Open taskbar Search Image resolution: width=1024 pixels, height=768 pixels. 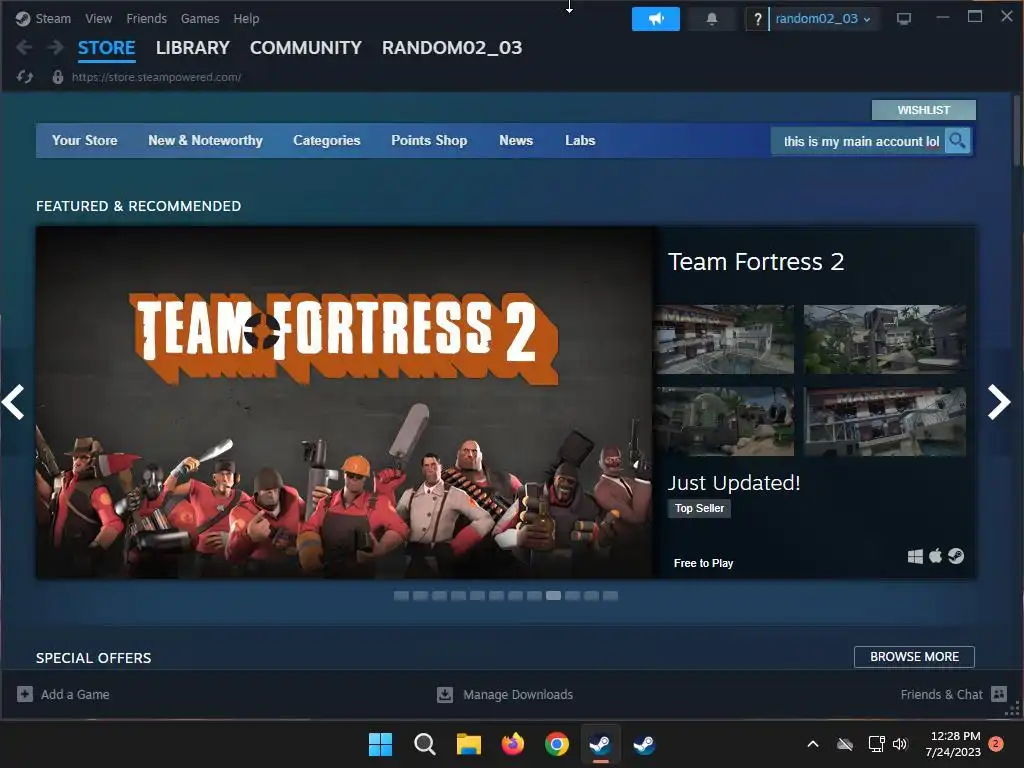coord(424,744)
